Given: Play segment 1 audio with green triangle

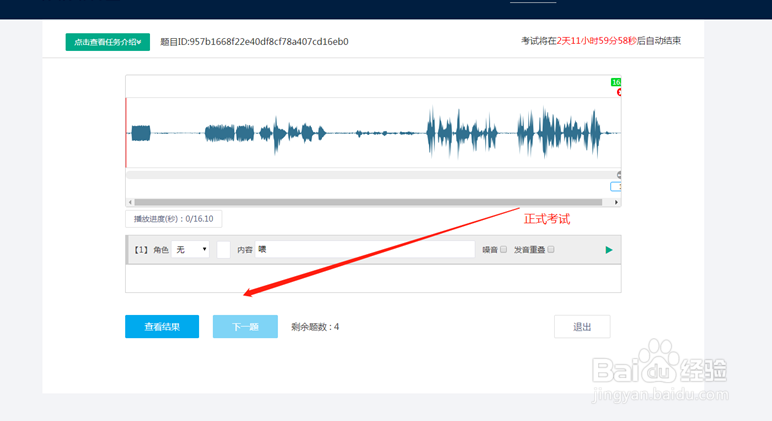Looking at the screenshot, I should 609,250.
